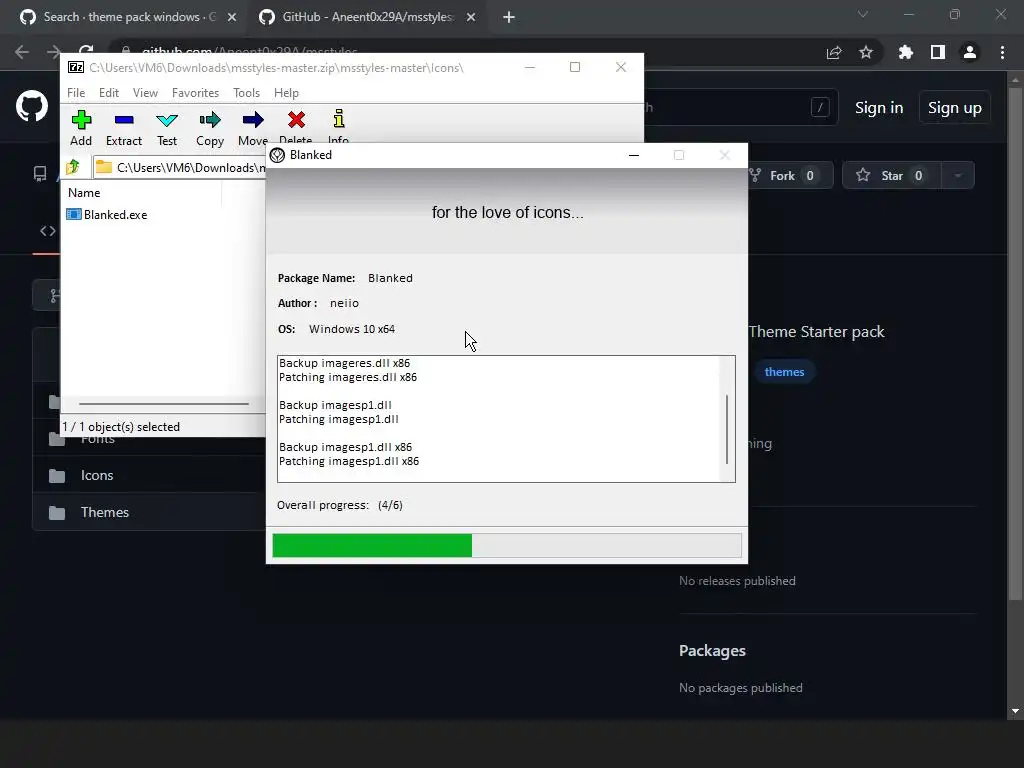Viewport: 1024px width, 768px height.
Task: Share this page using the share icon
Action: pyautogui.click(x=834, y=52)
